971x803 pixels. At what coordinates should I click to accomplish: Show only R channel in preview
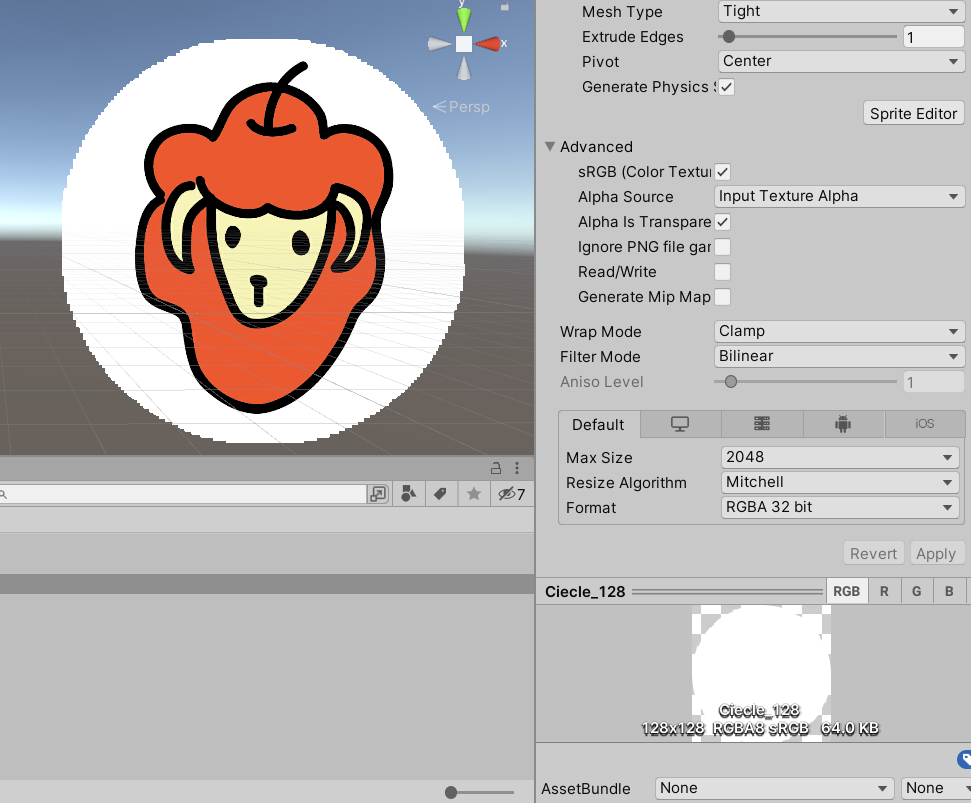coord(884,591)
